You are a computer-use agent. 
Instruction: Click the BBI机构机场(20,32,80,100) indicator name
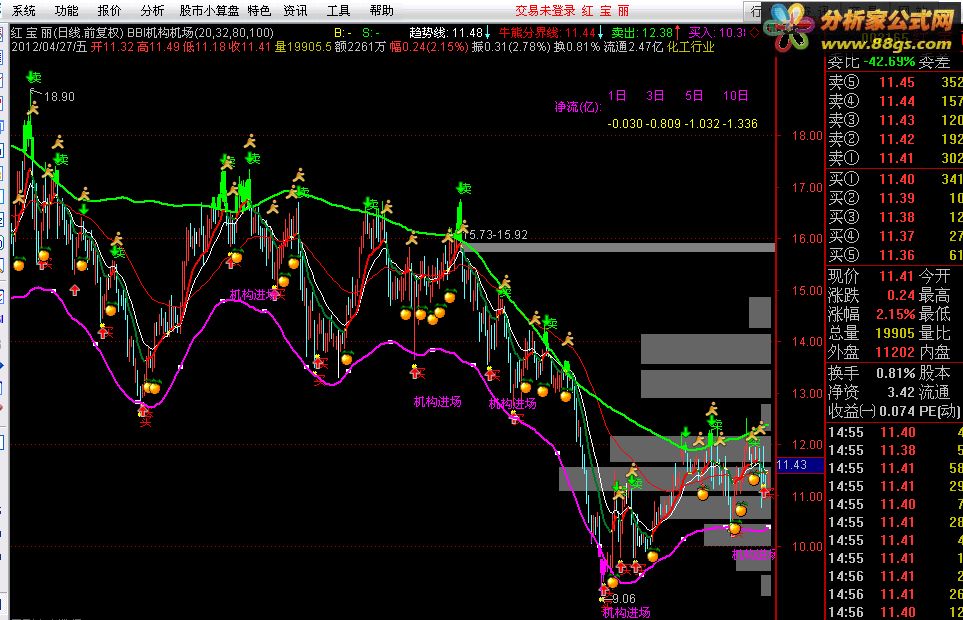(200, 33)
